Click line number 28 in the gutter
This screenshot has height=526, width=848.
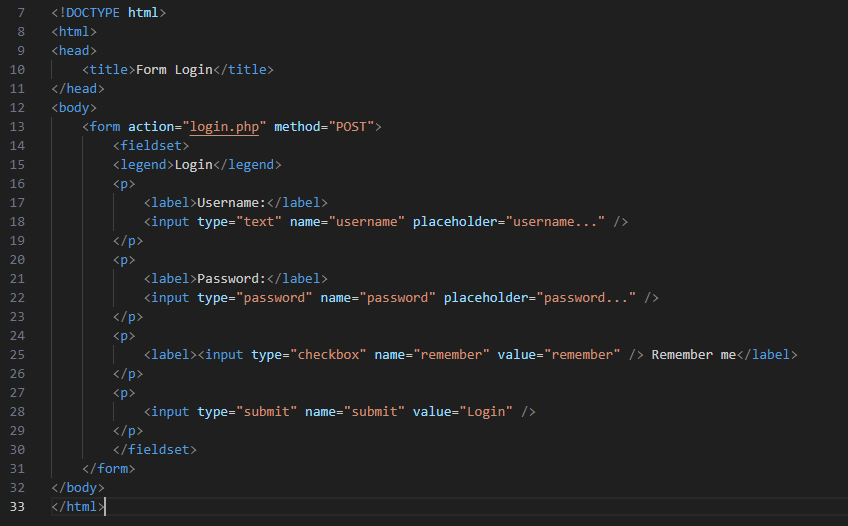point(17,412)
